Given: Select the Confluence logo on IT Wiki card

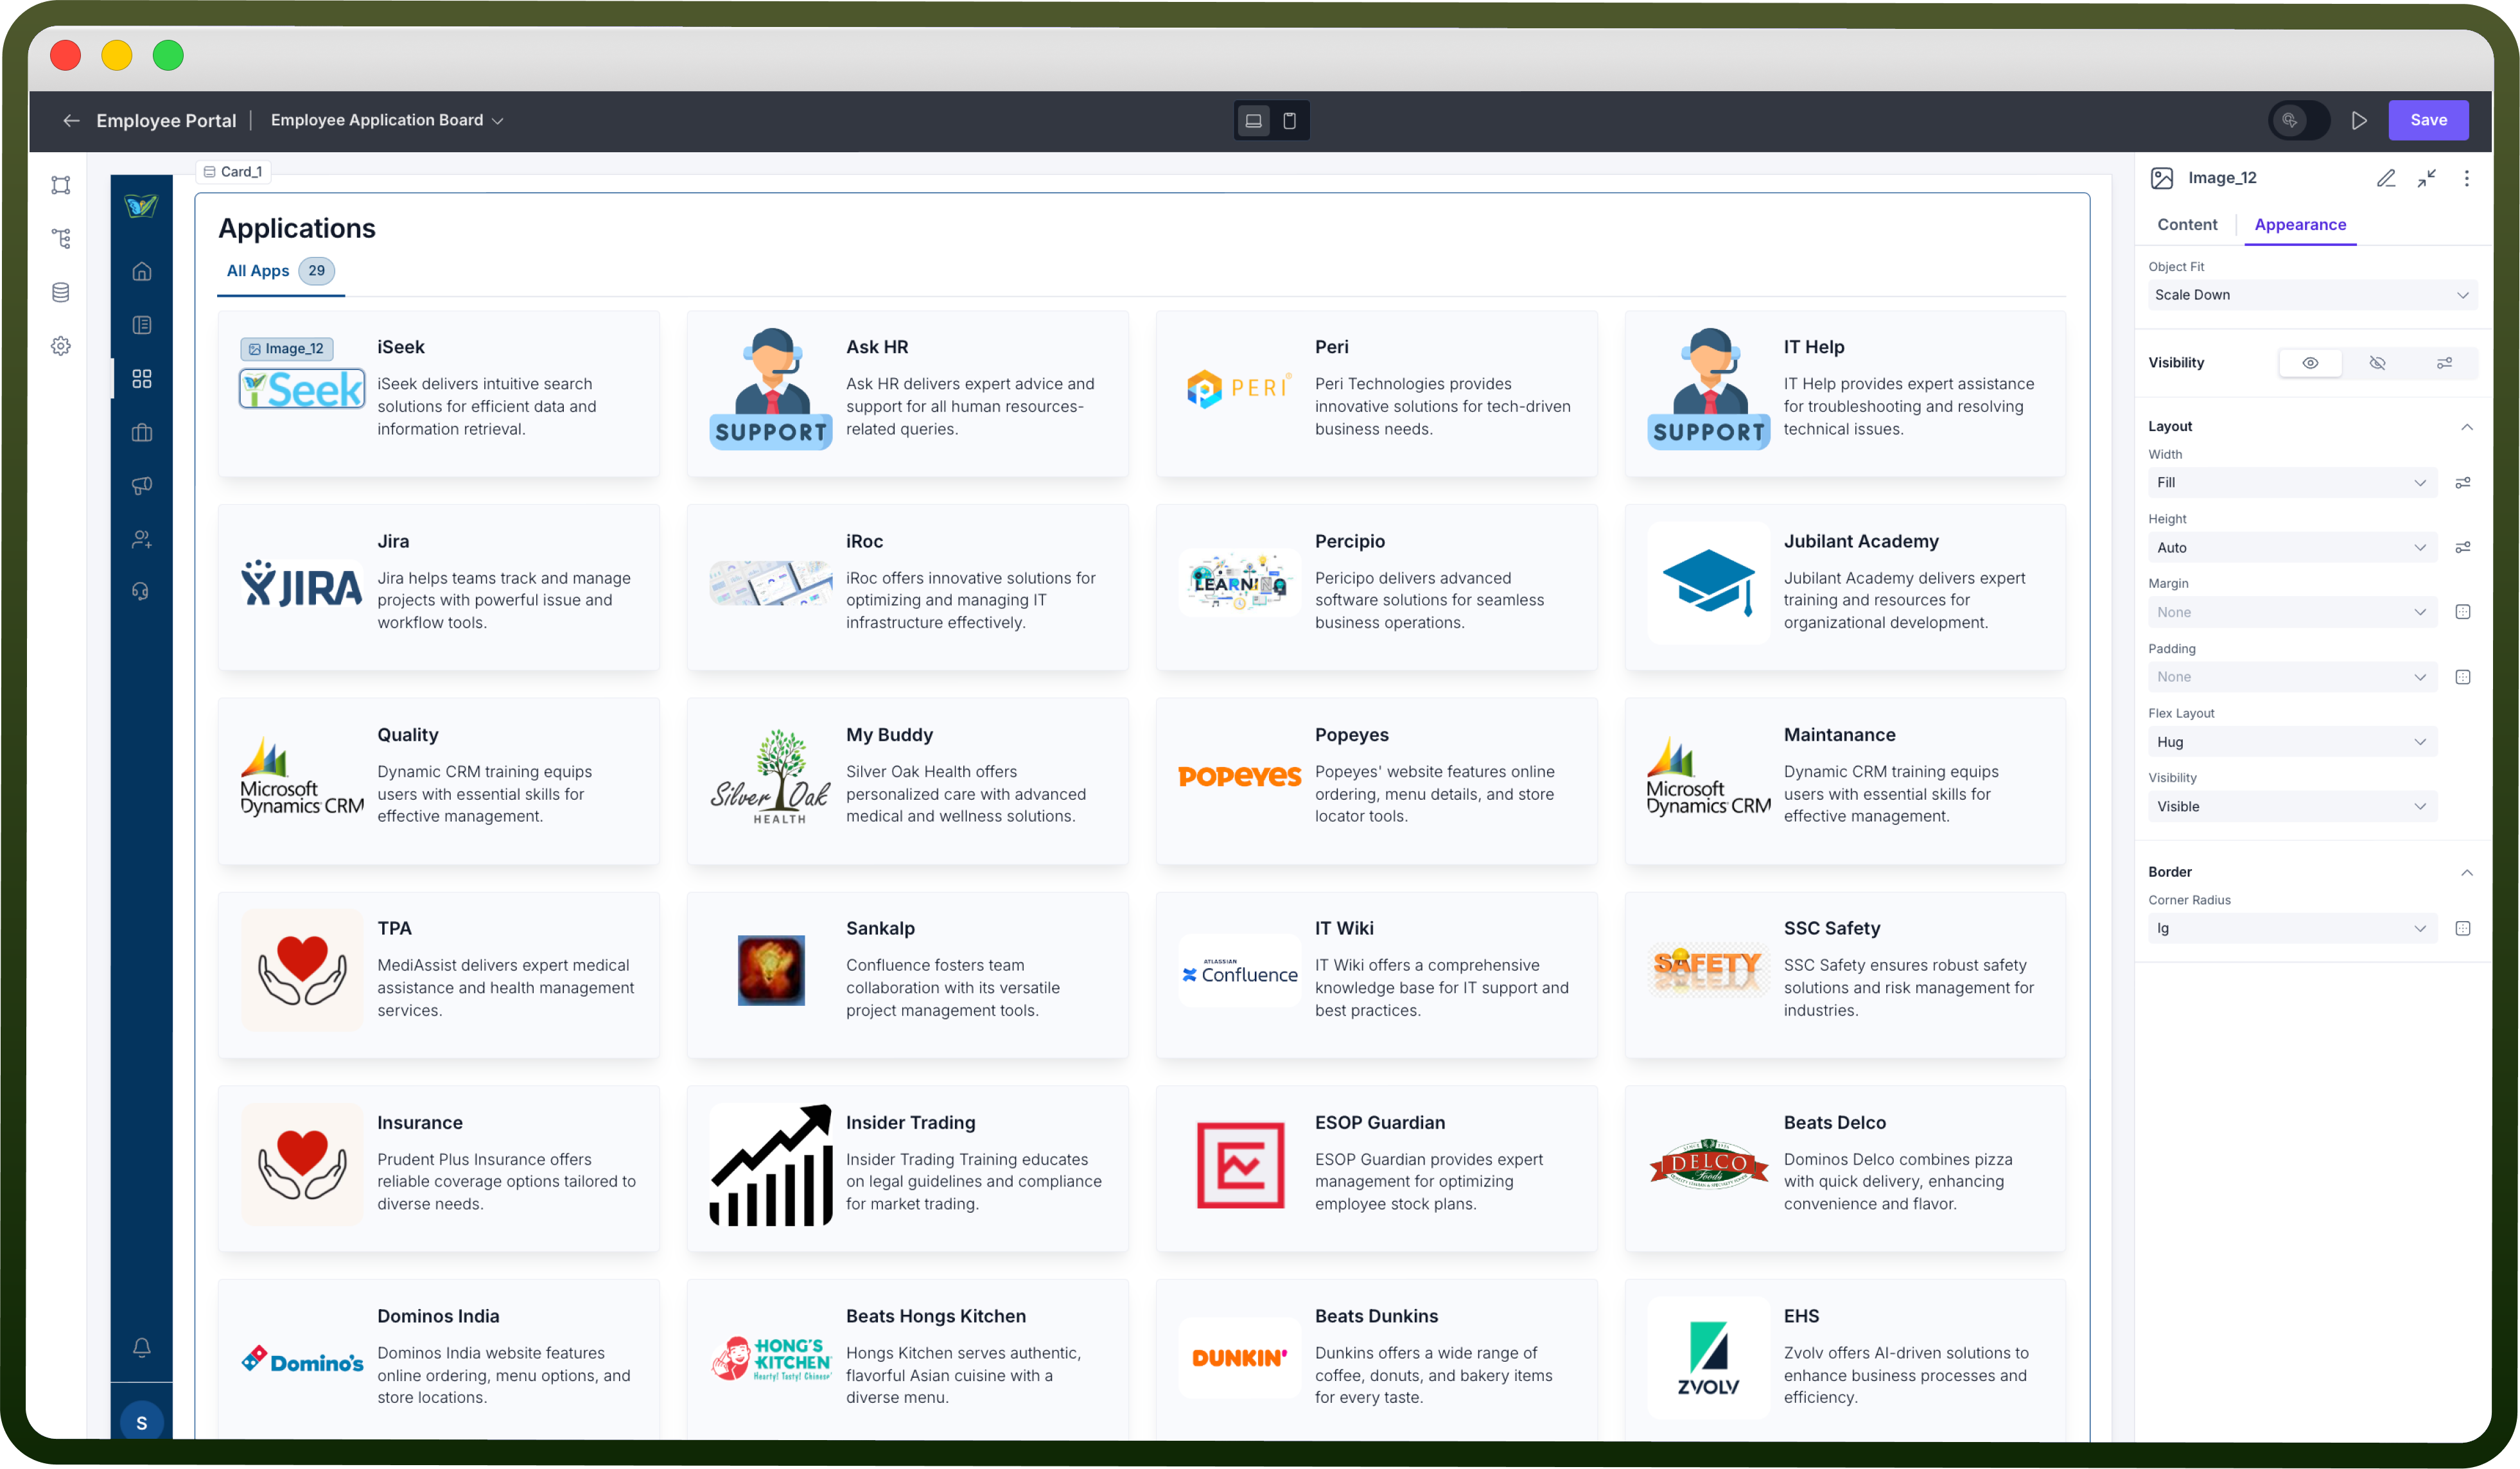Looking at the screenshot, I should [1240, 971].
